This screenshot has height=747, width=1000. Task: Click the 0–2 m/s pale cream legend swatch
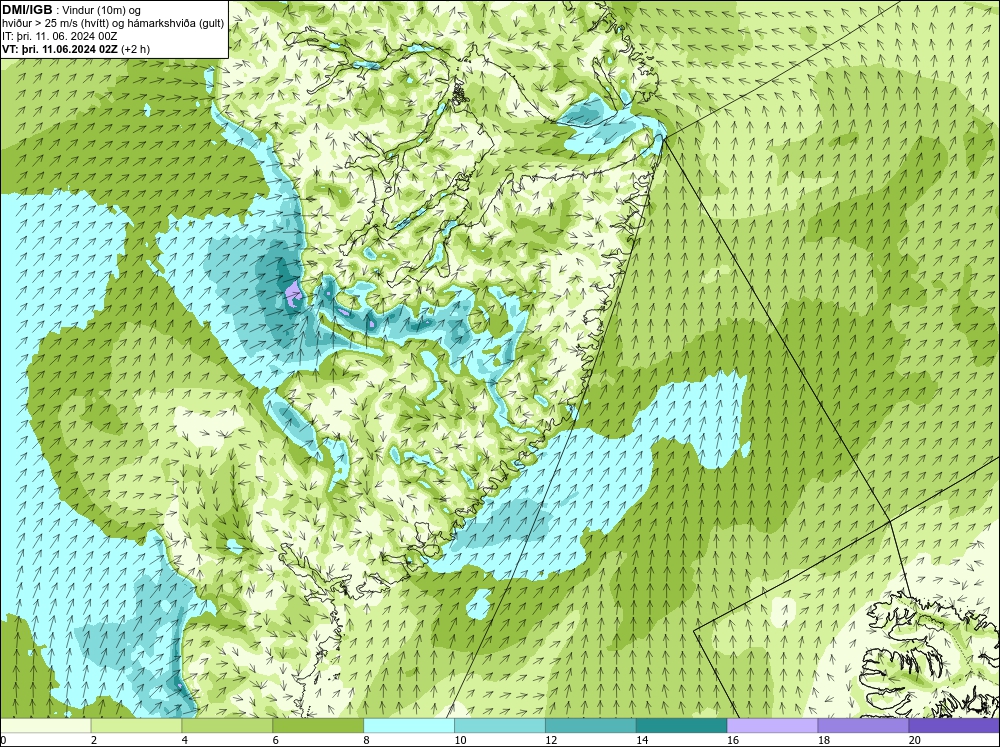45,725
